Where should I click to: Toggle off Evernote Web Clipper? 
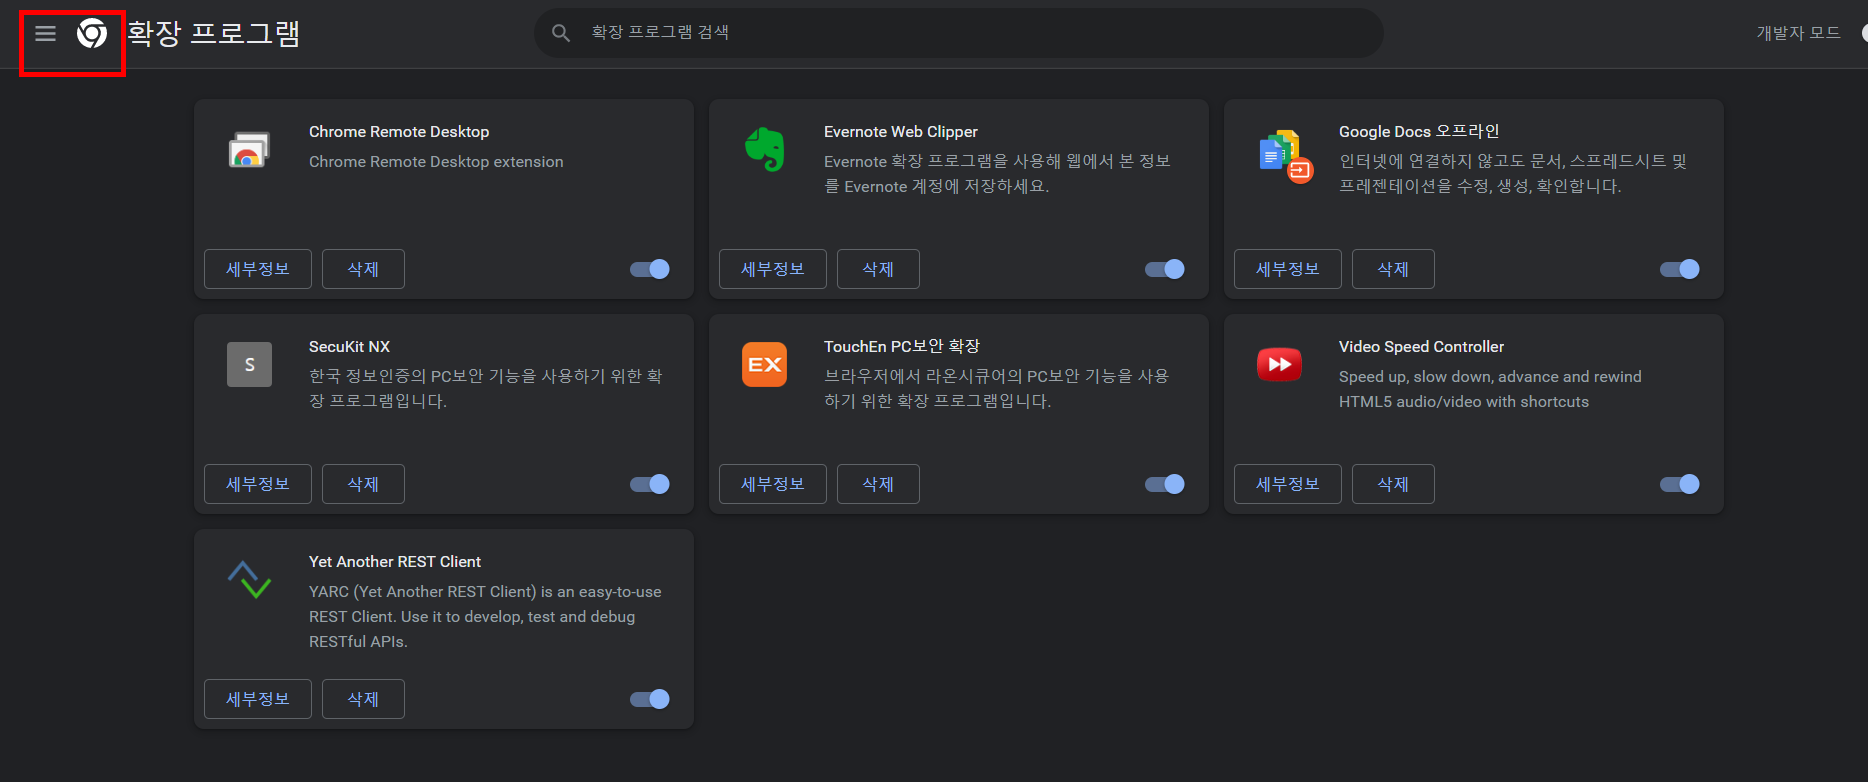pyautogui.click(x=1165, y=269)
